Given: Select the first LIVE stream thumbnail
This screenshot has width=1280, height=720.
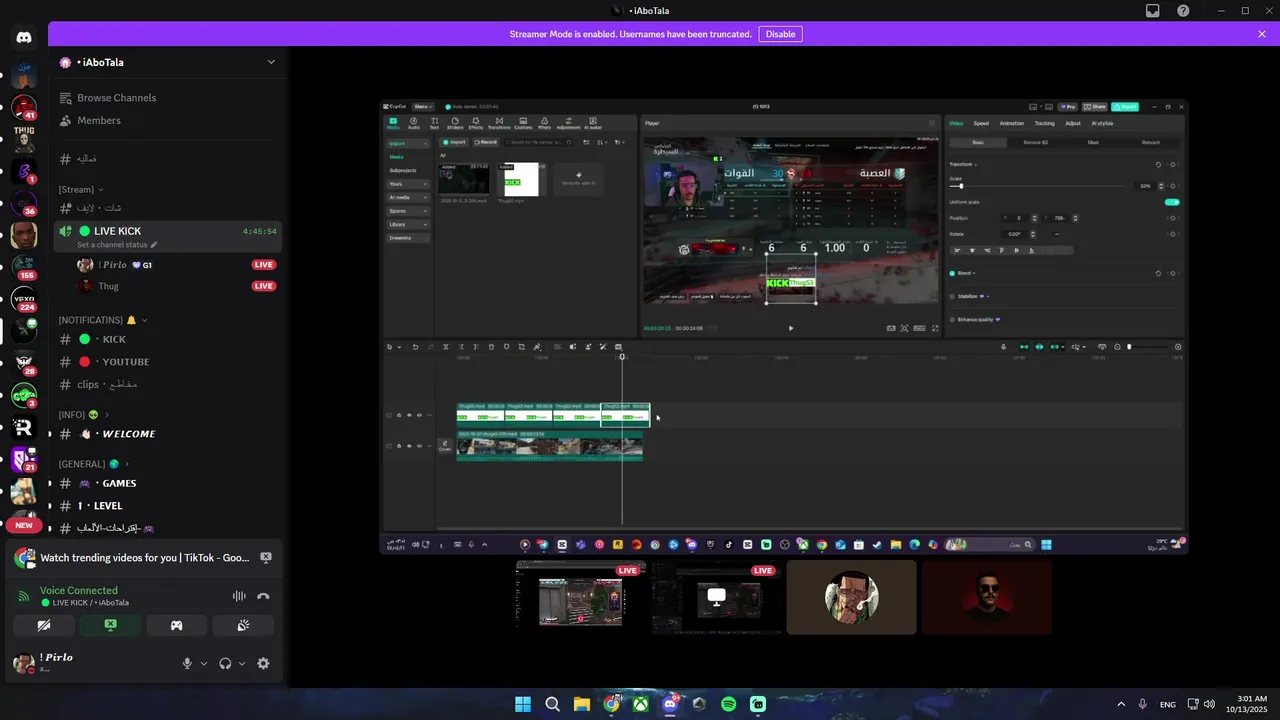Looking at the screenshot, I should pyautogui.click(x=580, y=597).
